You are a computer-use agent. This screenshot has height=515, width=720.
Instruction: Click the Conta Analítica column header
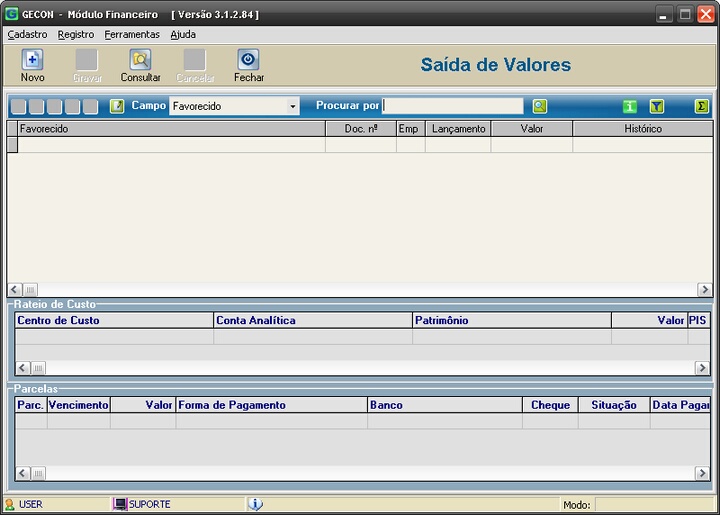pos(313,320)
